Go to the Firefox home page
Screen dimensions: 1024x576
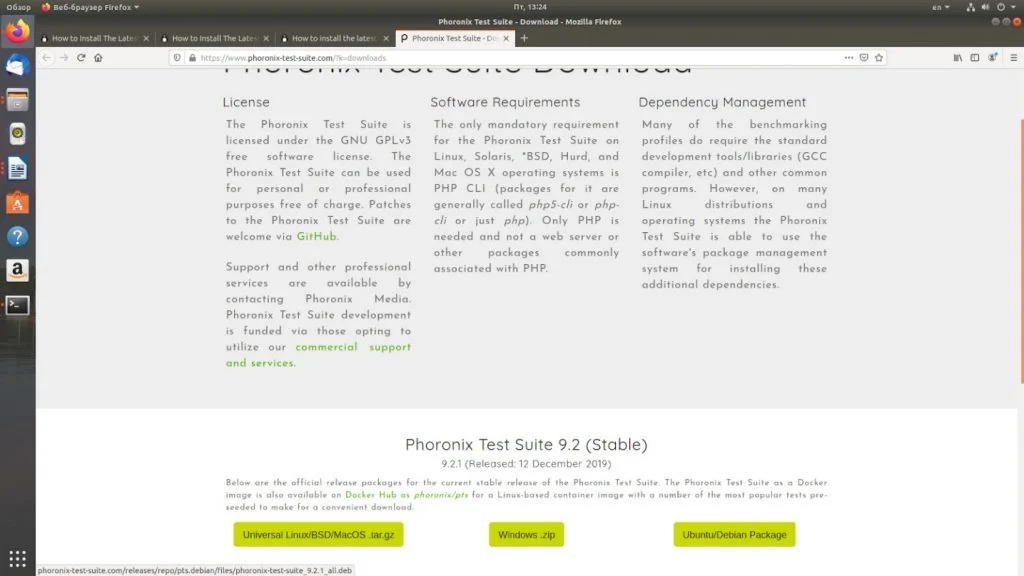98,57
